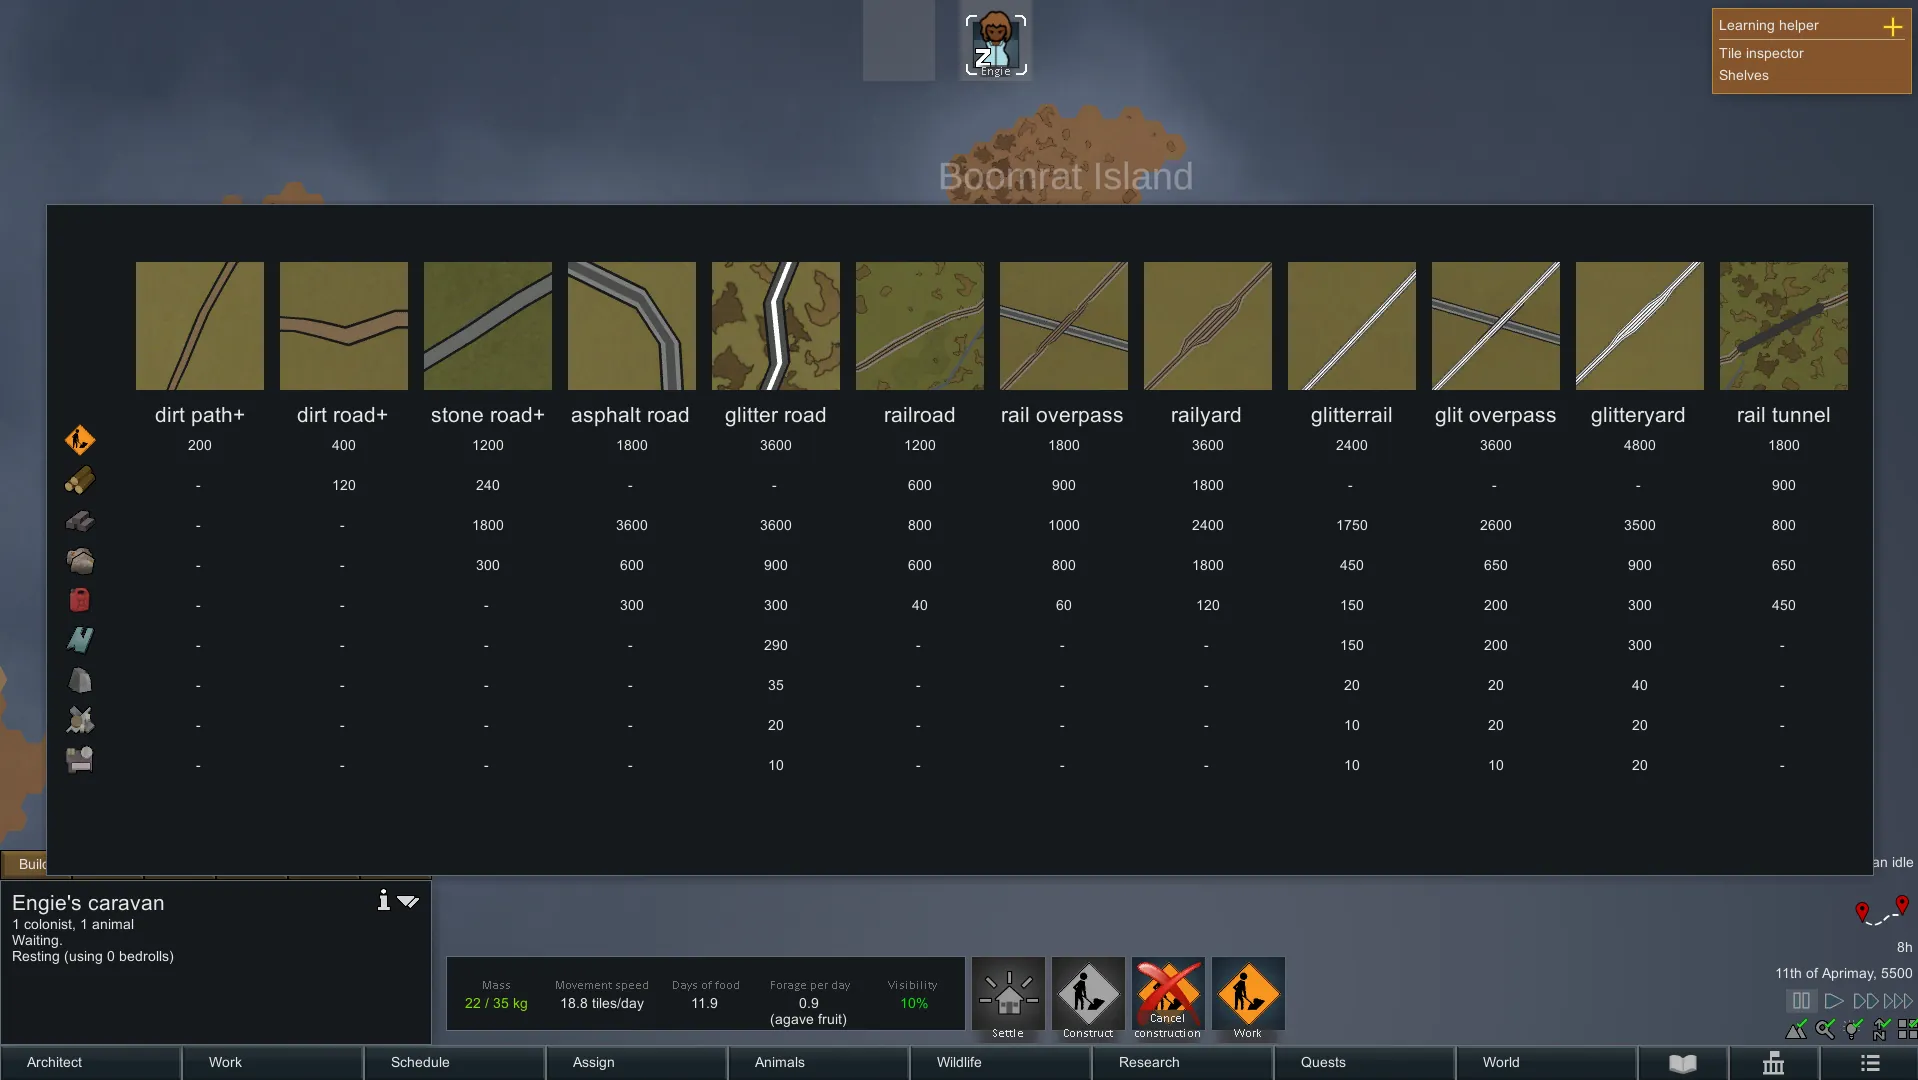
Task: Select the glitter road thumbnail
Action: click(x=775, y=326)
